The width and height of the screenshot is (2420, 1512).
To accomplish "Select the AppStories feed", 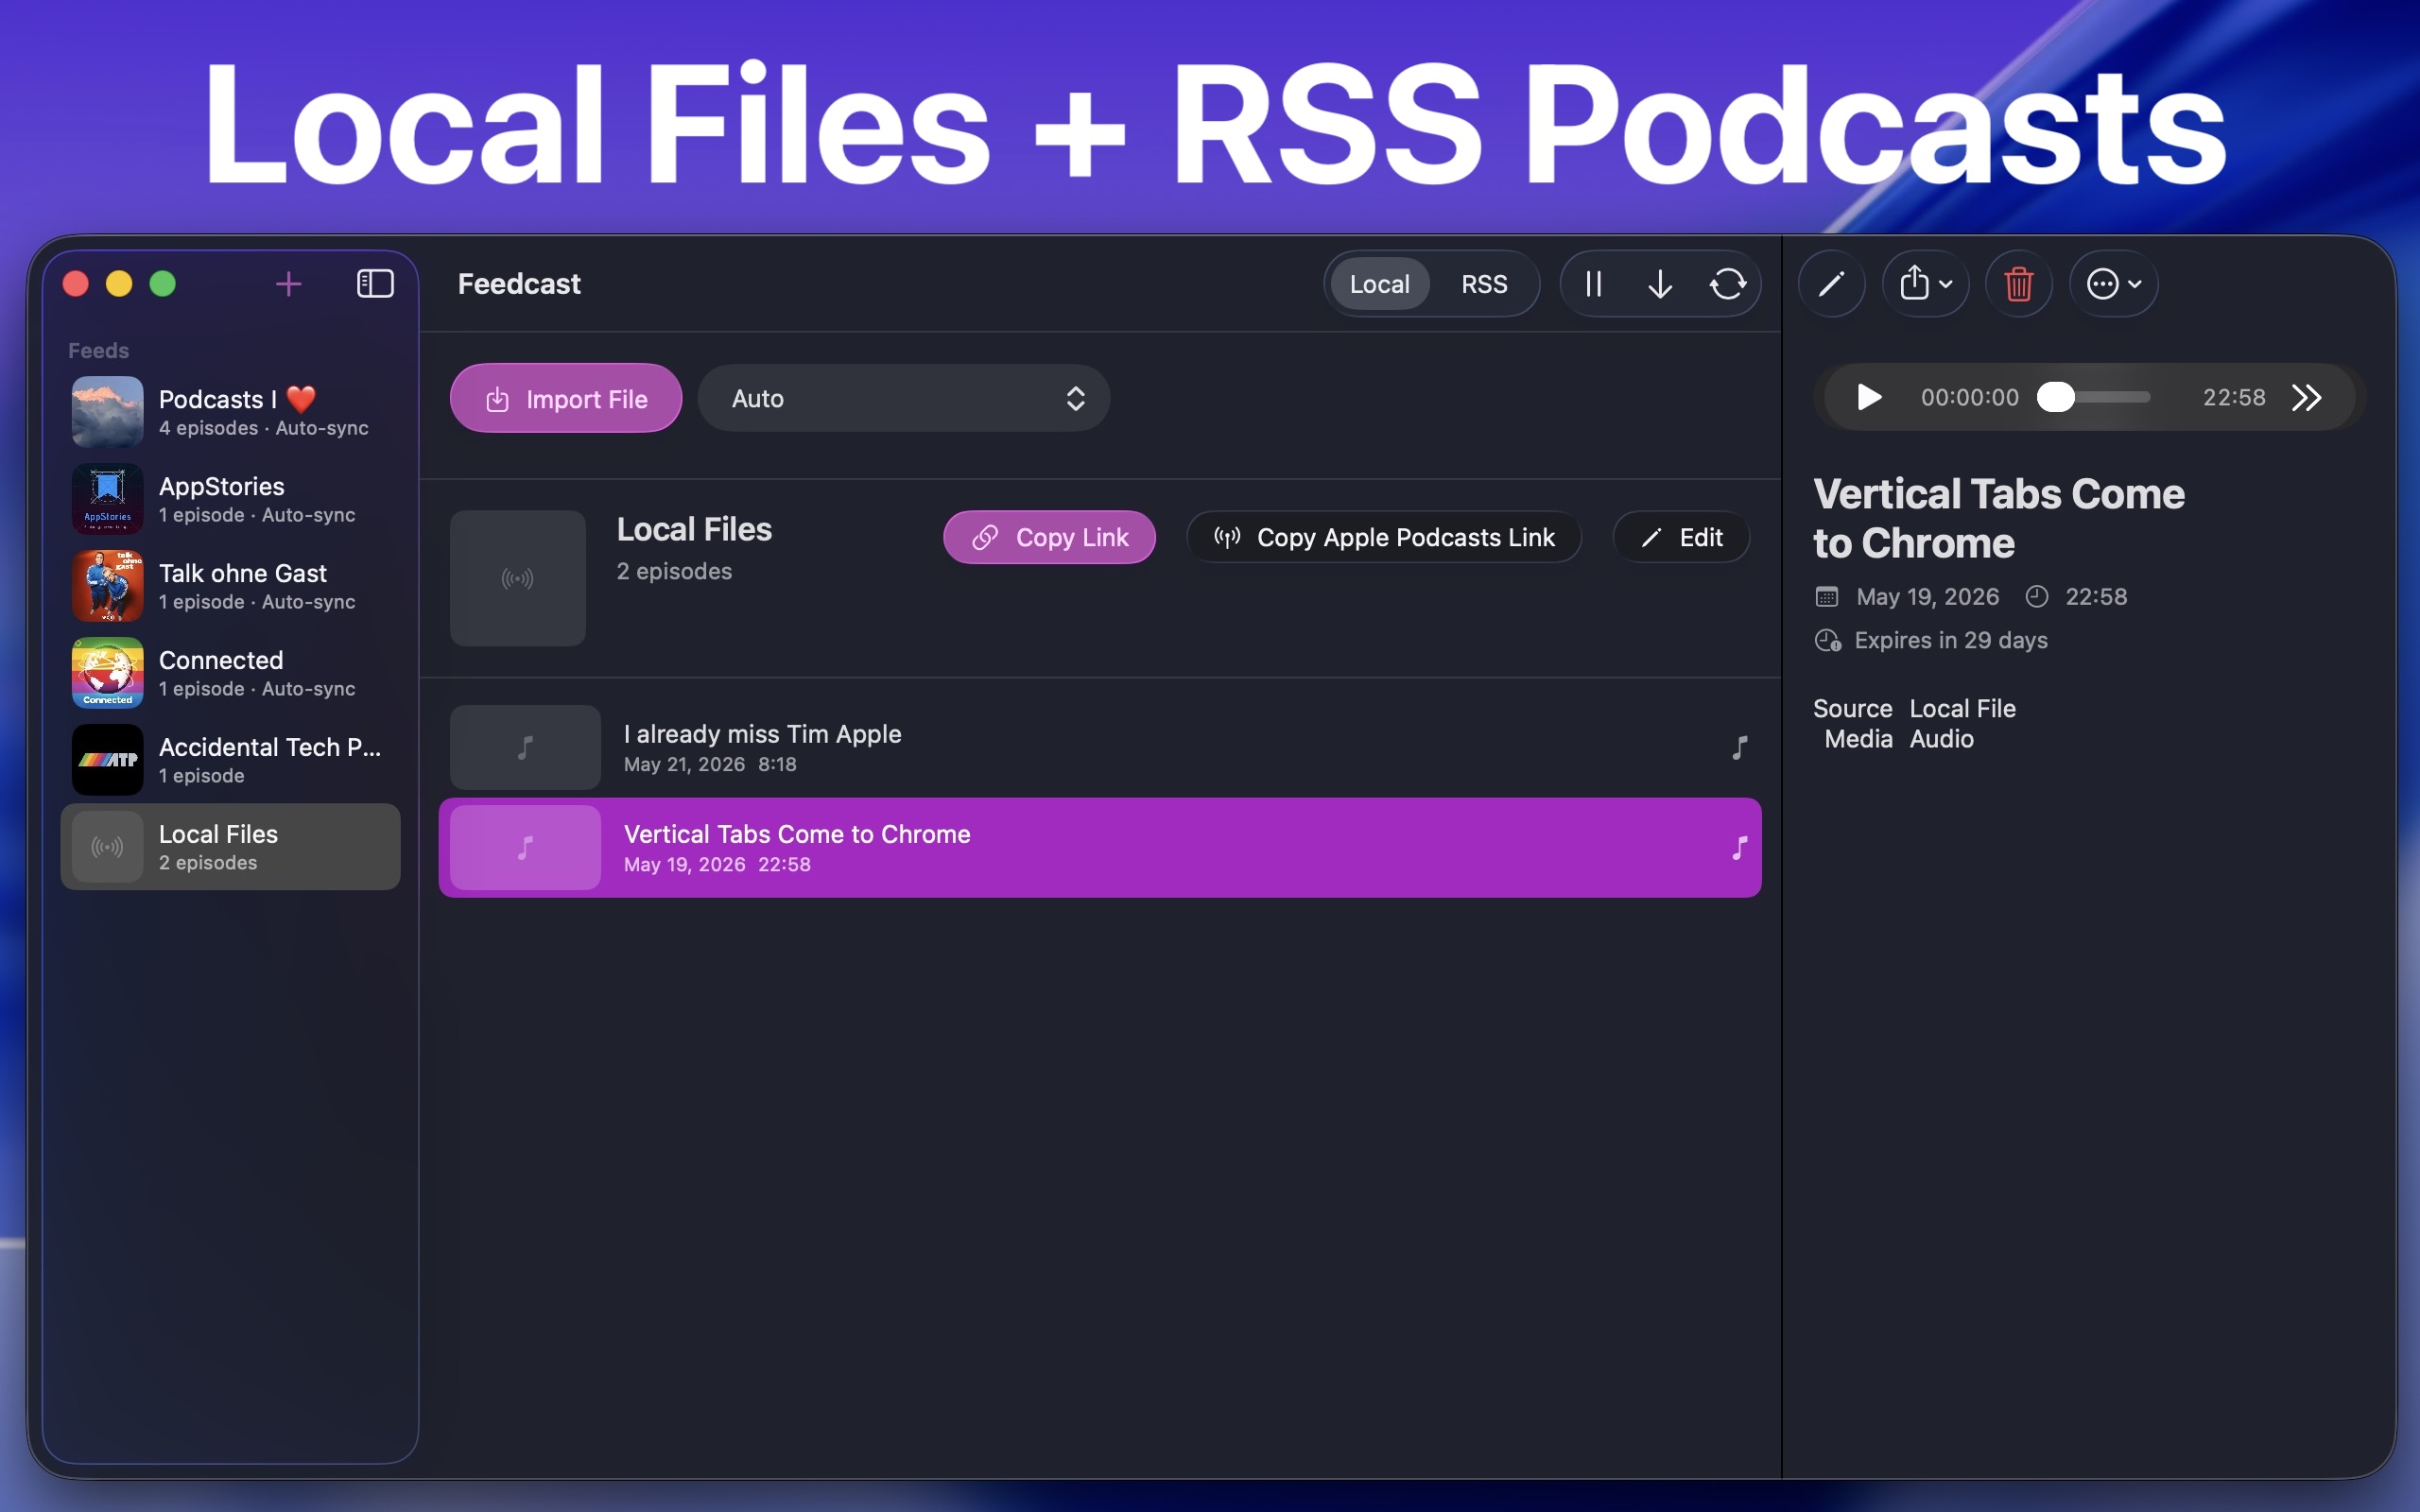I will (x=230, y=499).
